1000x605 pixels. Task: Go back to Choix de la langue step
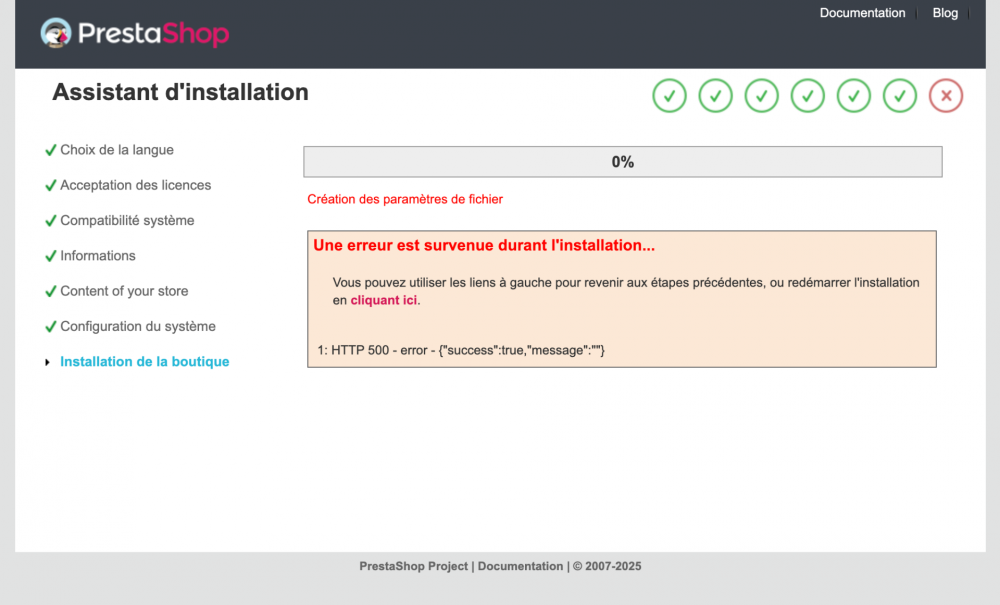[117, 150]
